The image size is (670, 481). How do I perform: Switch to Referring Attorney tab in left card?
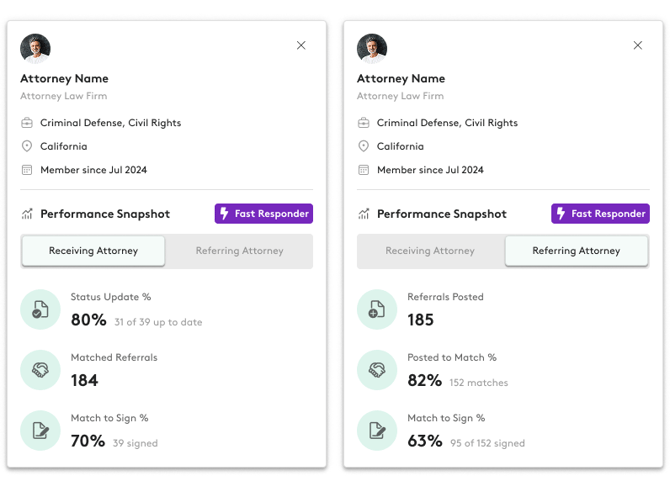coord(239,251)
